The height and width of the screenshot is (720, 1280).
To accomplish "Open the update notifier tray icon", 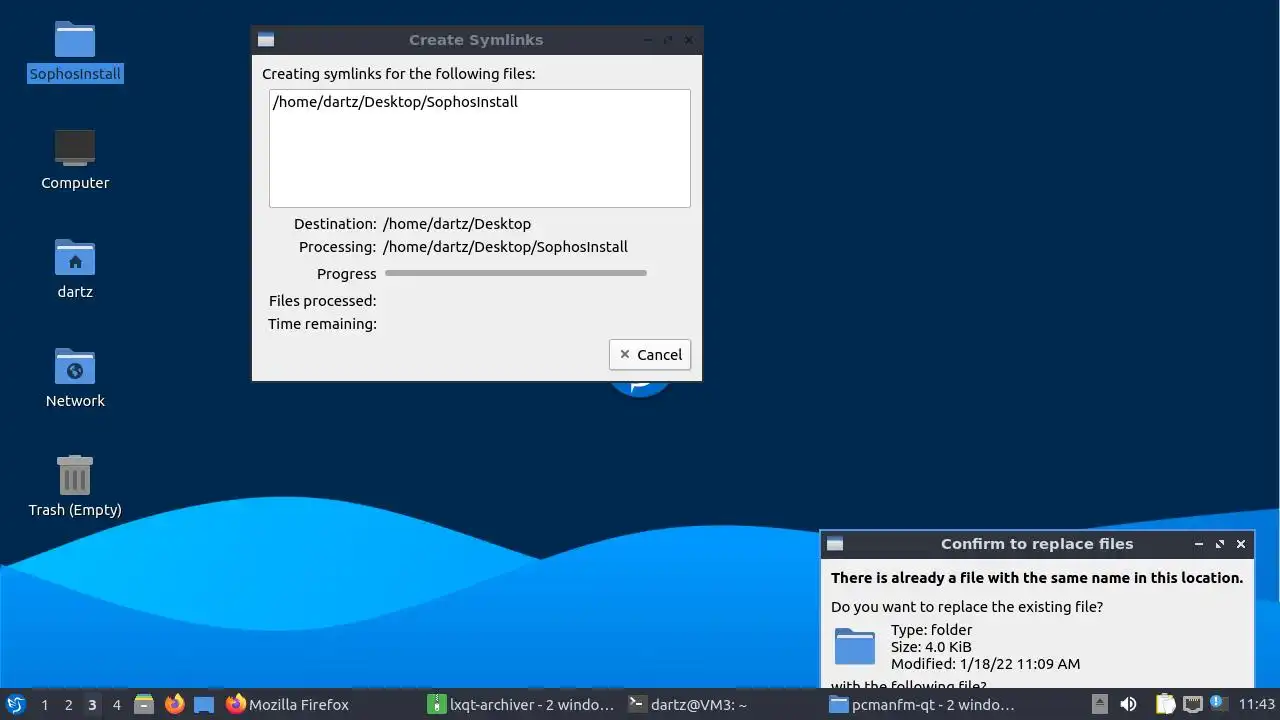I will click(1218, 704).
